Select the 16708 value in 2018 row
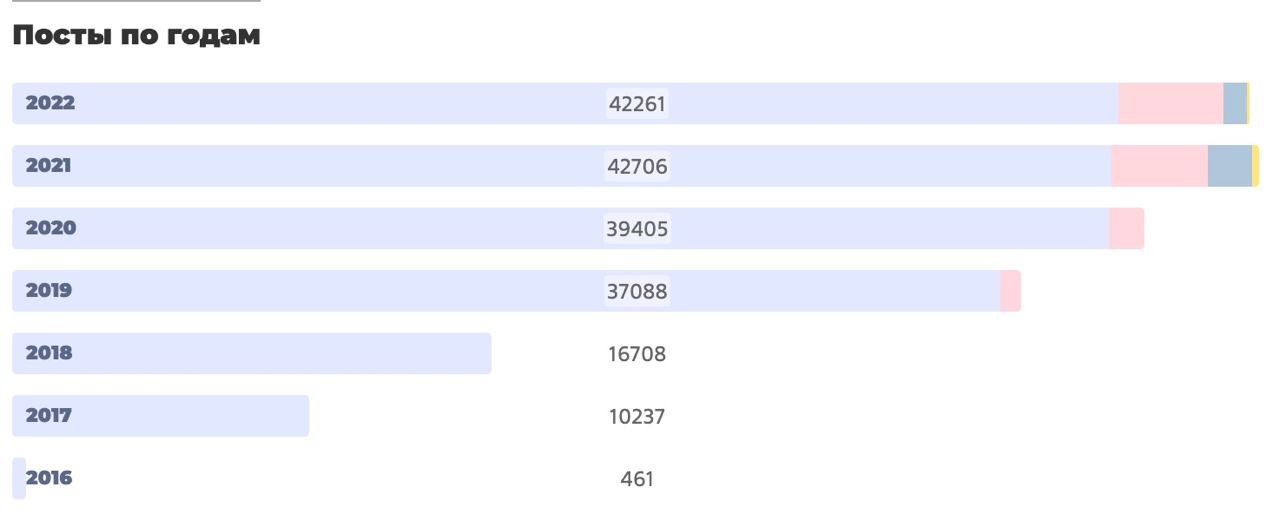Image resolution: width=1280 pixels, height=521 pixels. pos(637,354)
